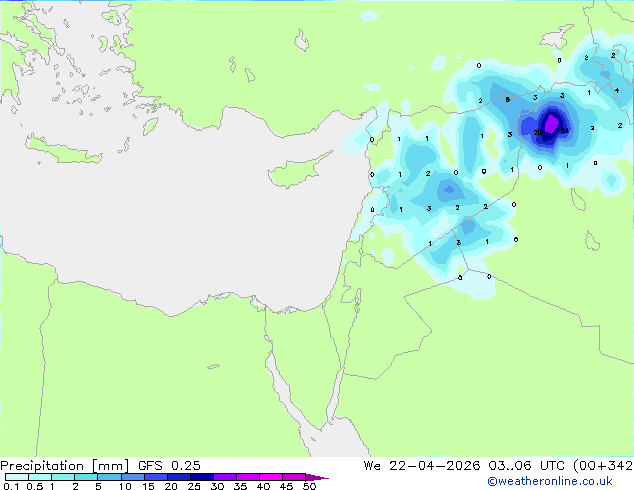
Task: Click the legend scale label '40'
Action: [x=263, y=486]
